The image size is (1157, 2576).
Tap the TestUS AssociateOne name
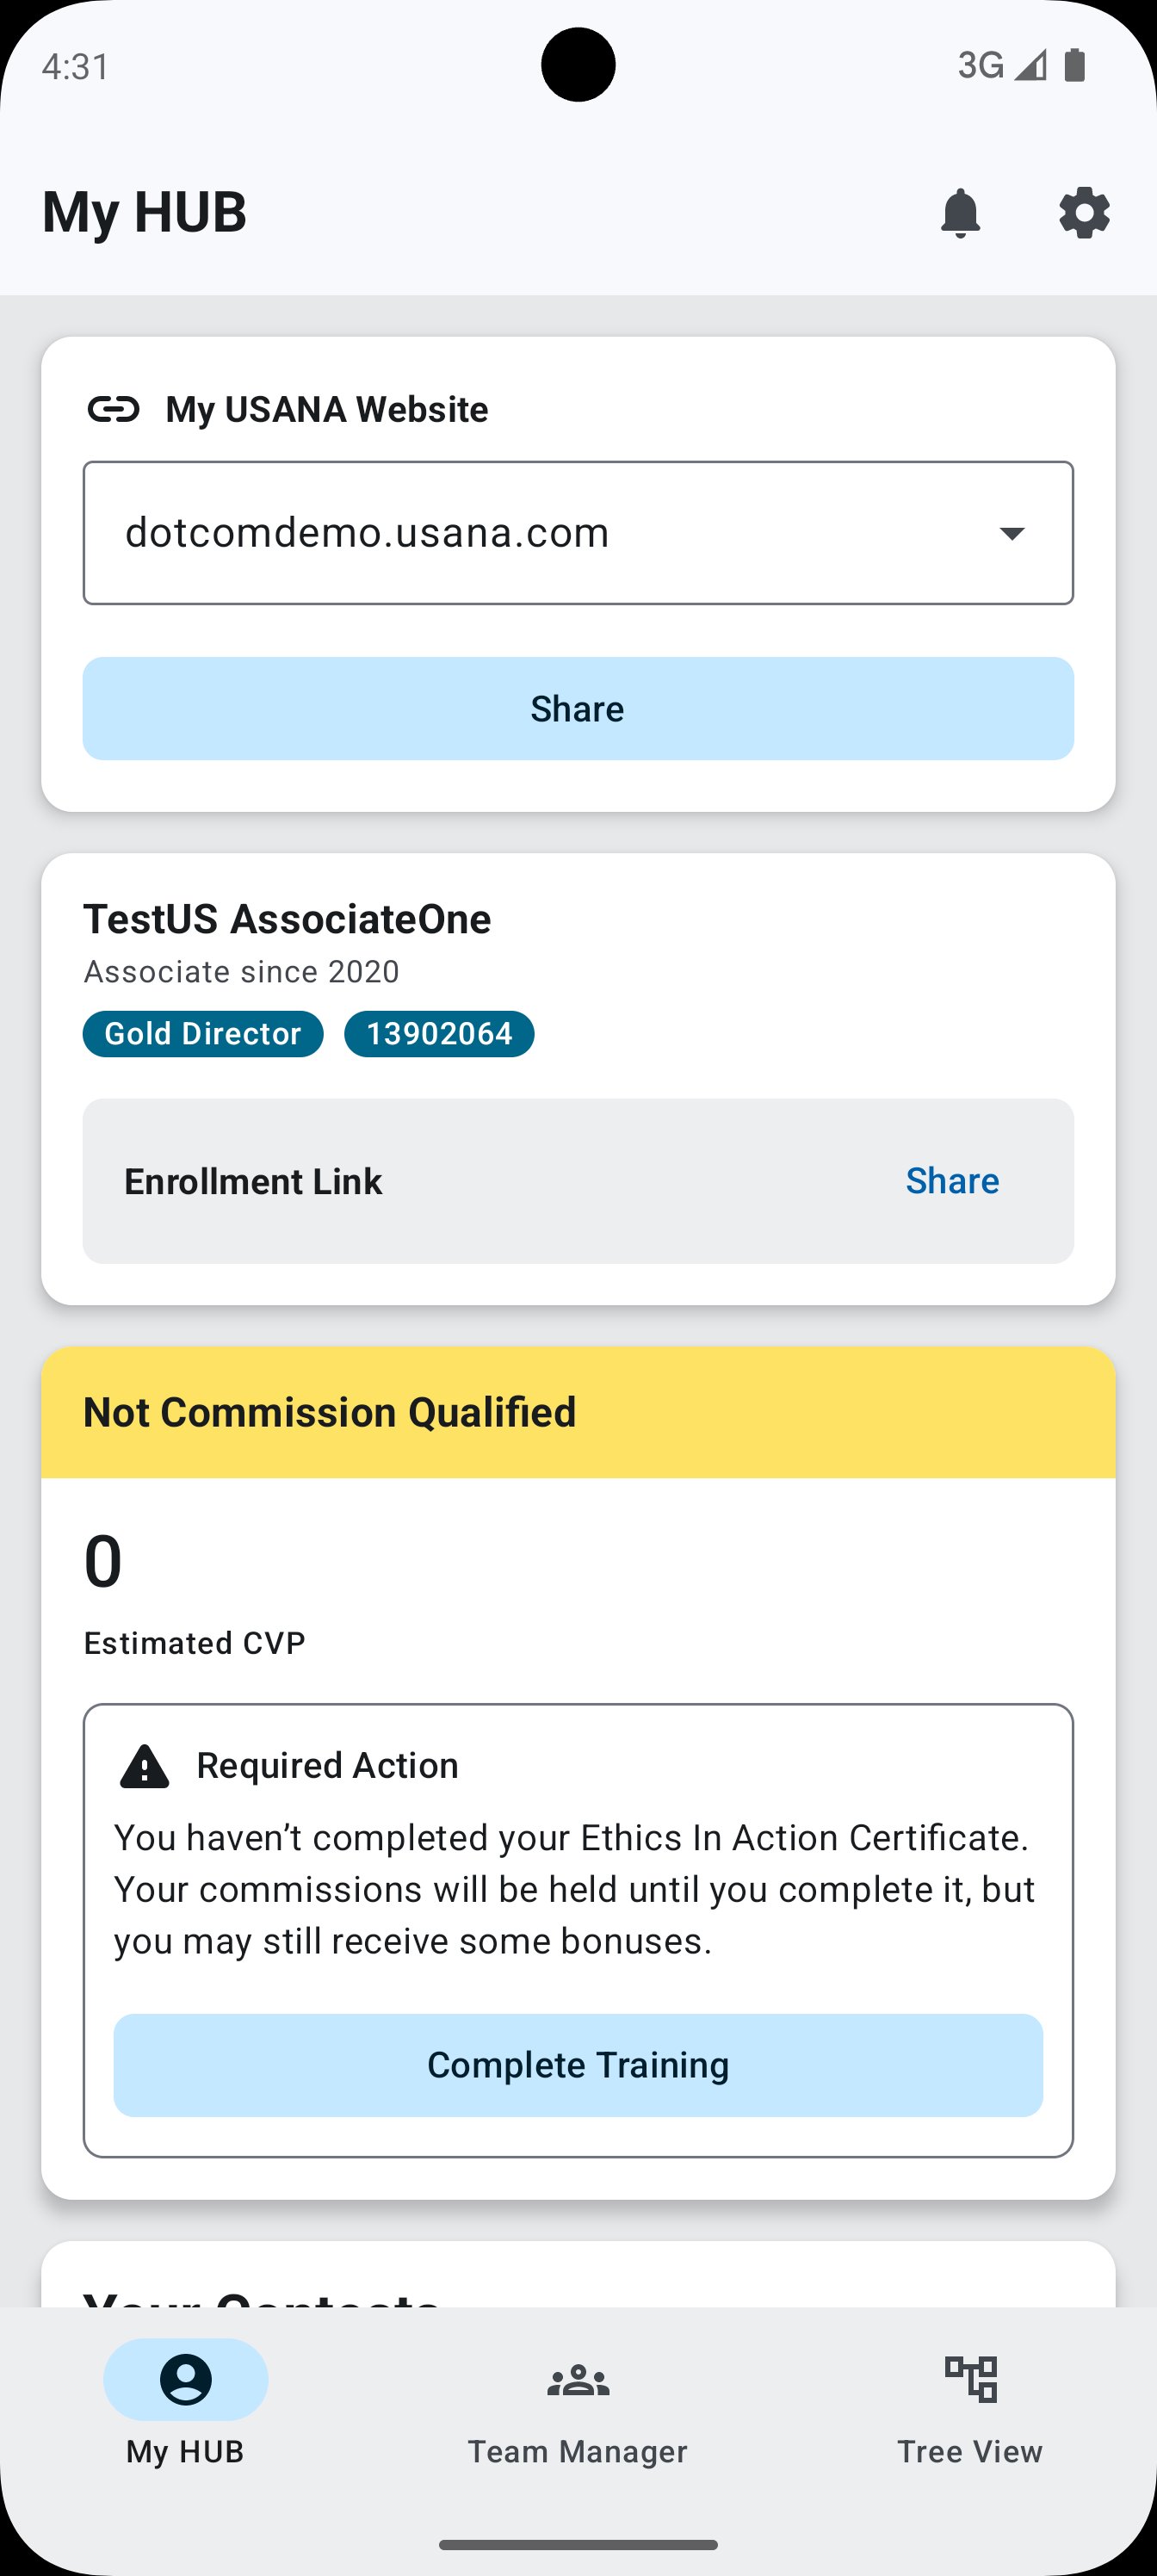(x=287, y=919)
